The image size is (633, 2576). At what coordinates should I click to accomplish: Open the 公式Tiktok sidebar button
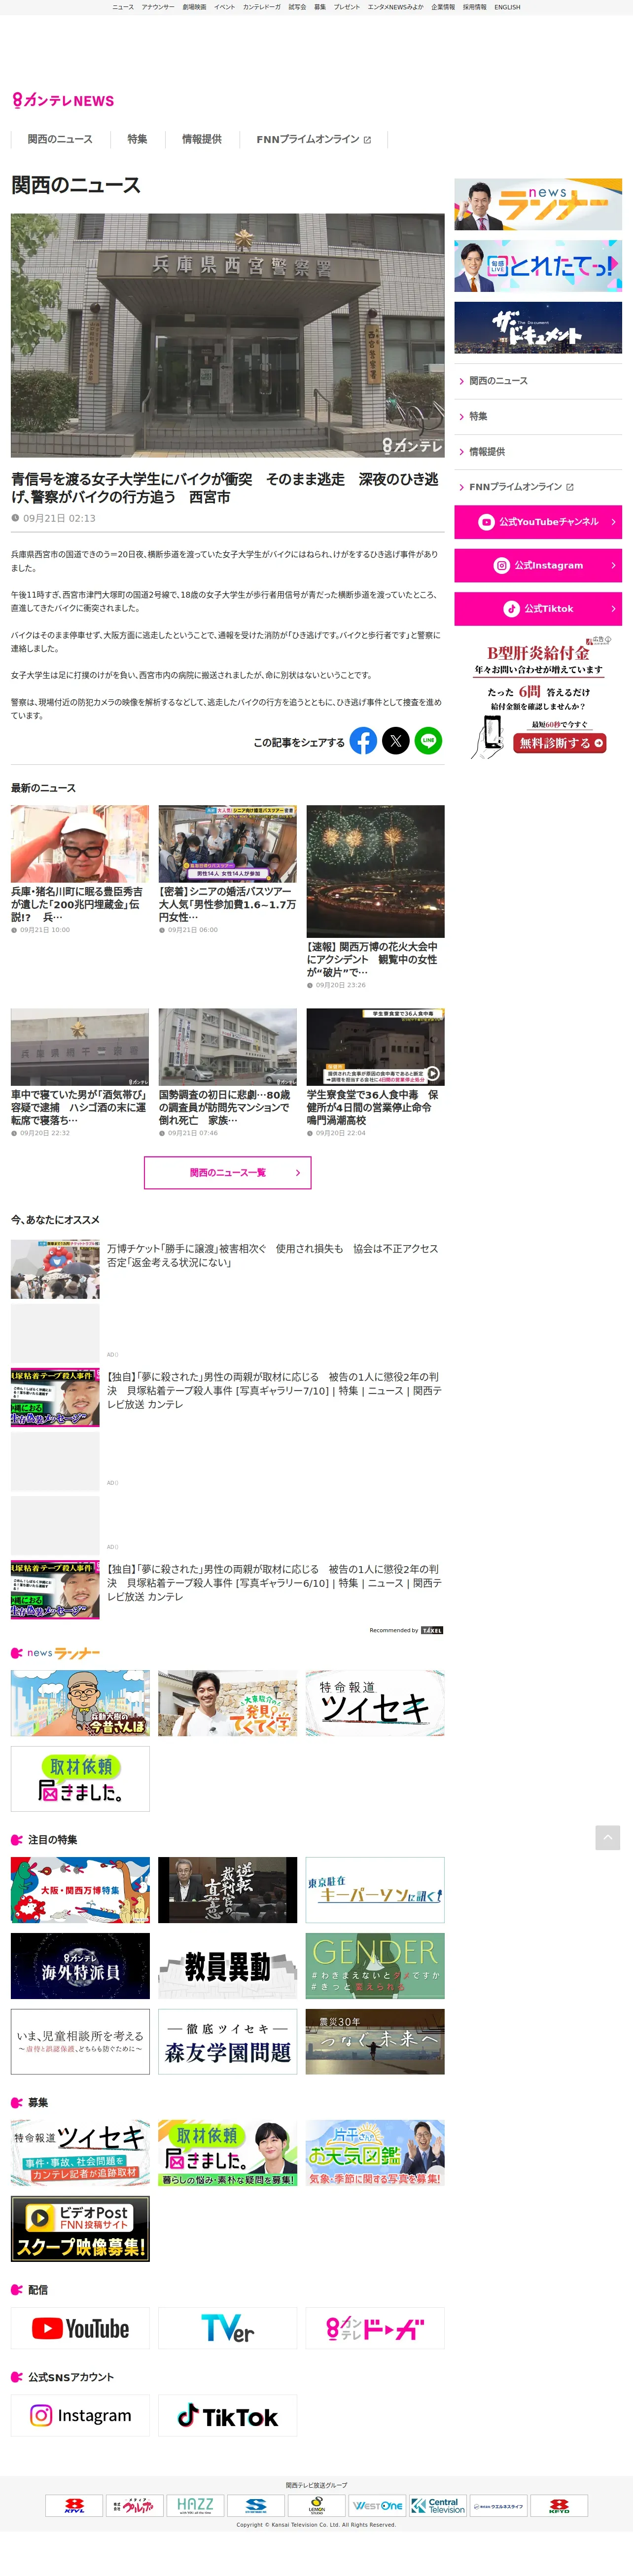(538, 608)
